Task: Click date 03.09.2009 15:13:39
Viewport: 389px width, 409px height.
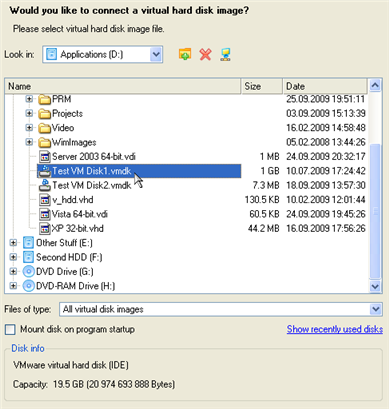Action: (x=326, y=114)
